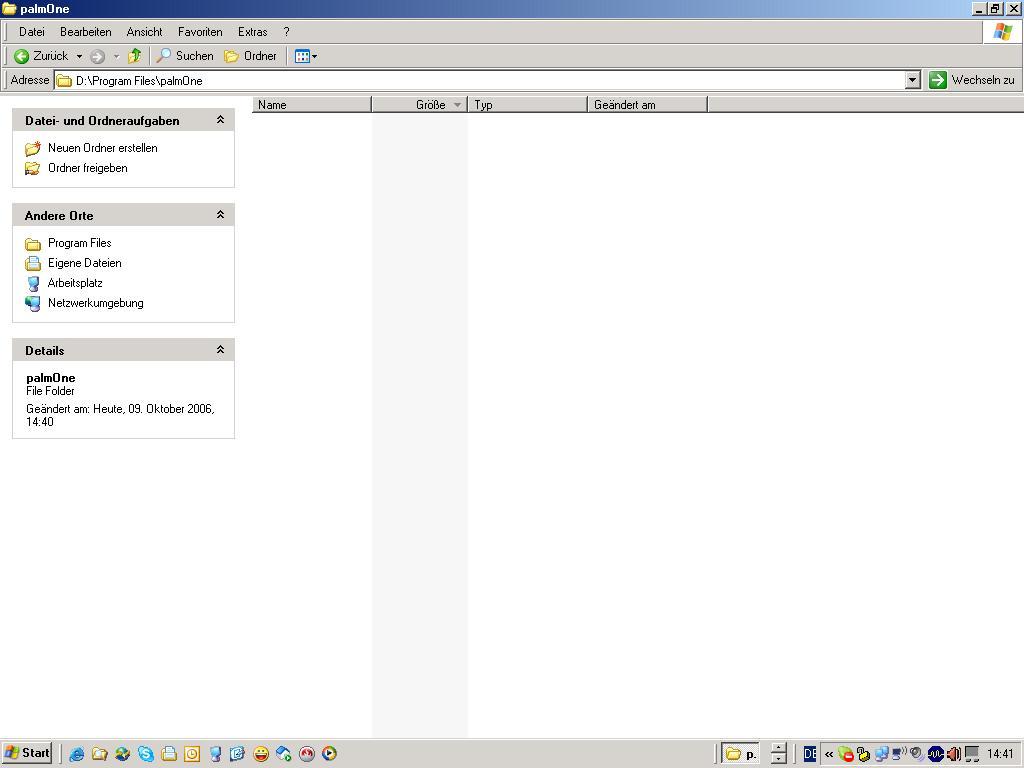Open the Datei menu
1024x768 pixels.
[x=31, y=32]
